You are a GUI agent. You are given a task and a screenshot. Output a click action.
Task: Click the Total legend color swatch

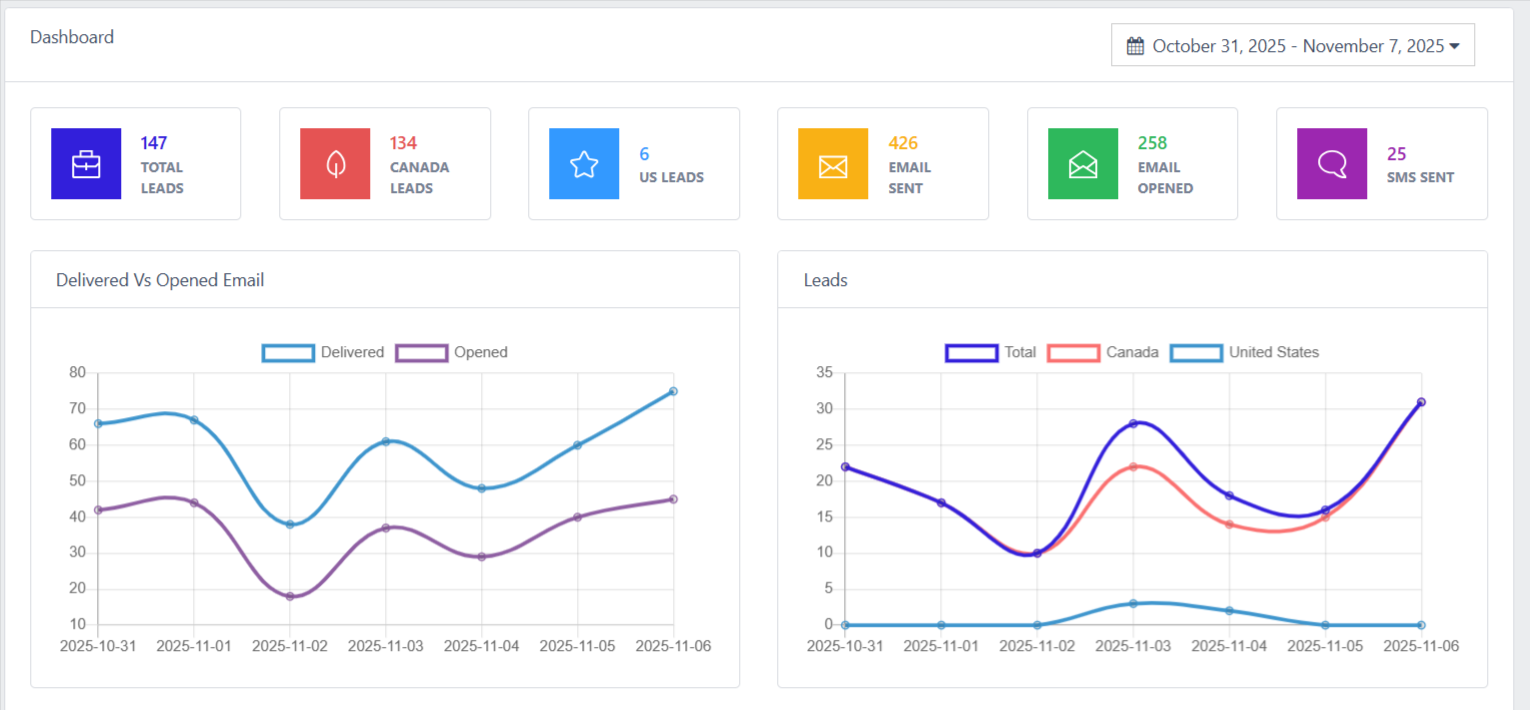970,352
